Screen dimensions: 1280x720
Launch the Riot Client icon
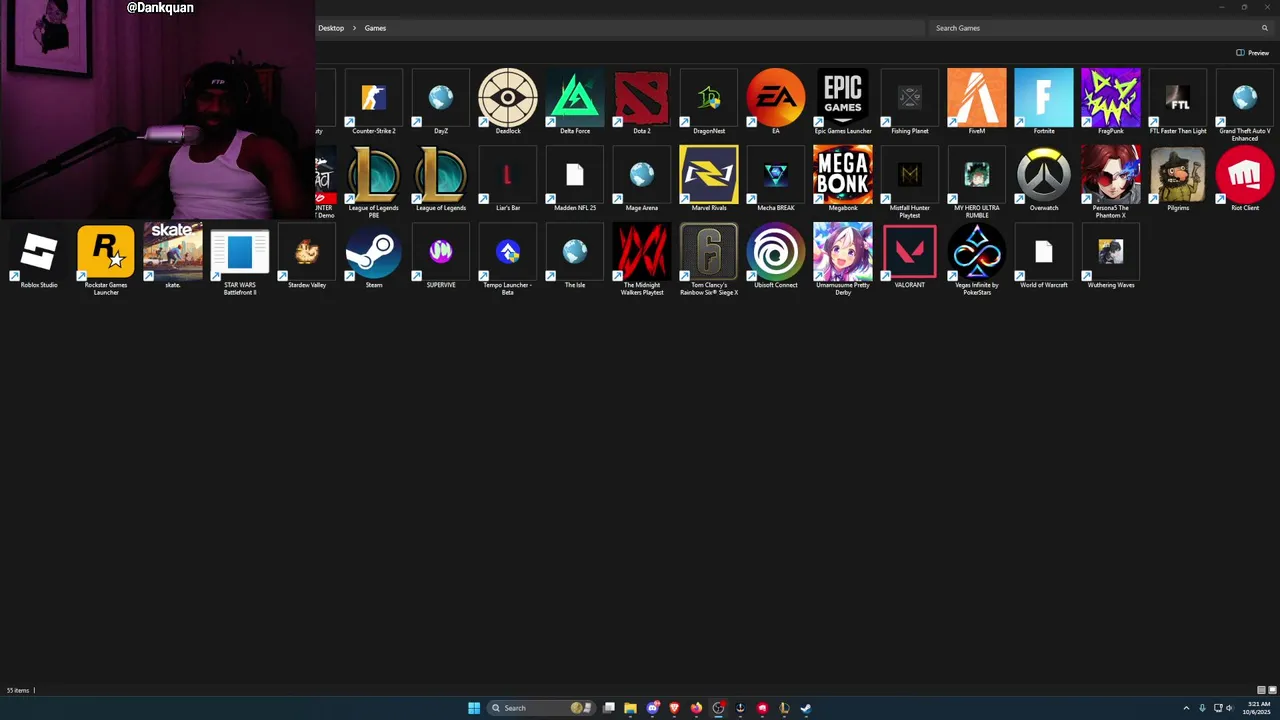(x=1245, y=178)
